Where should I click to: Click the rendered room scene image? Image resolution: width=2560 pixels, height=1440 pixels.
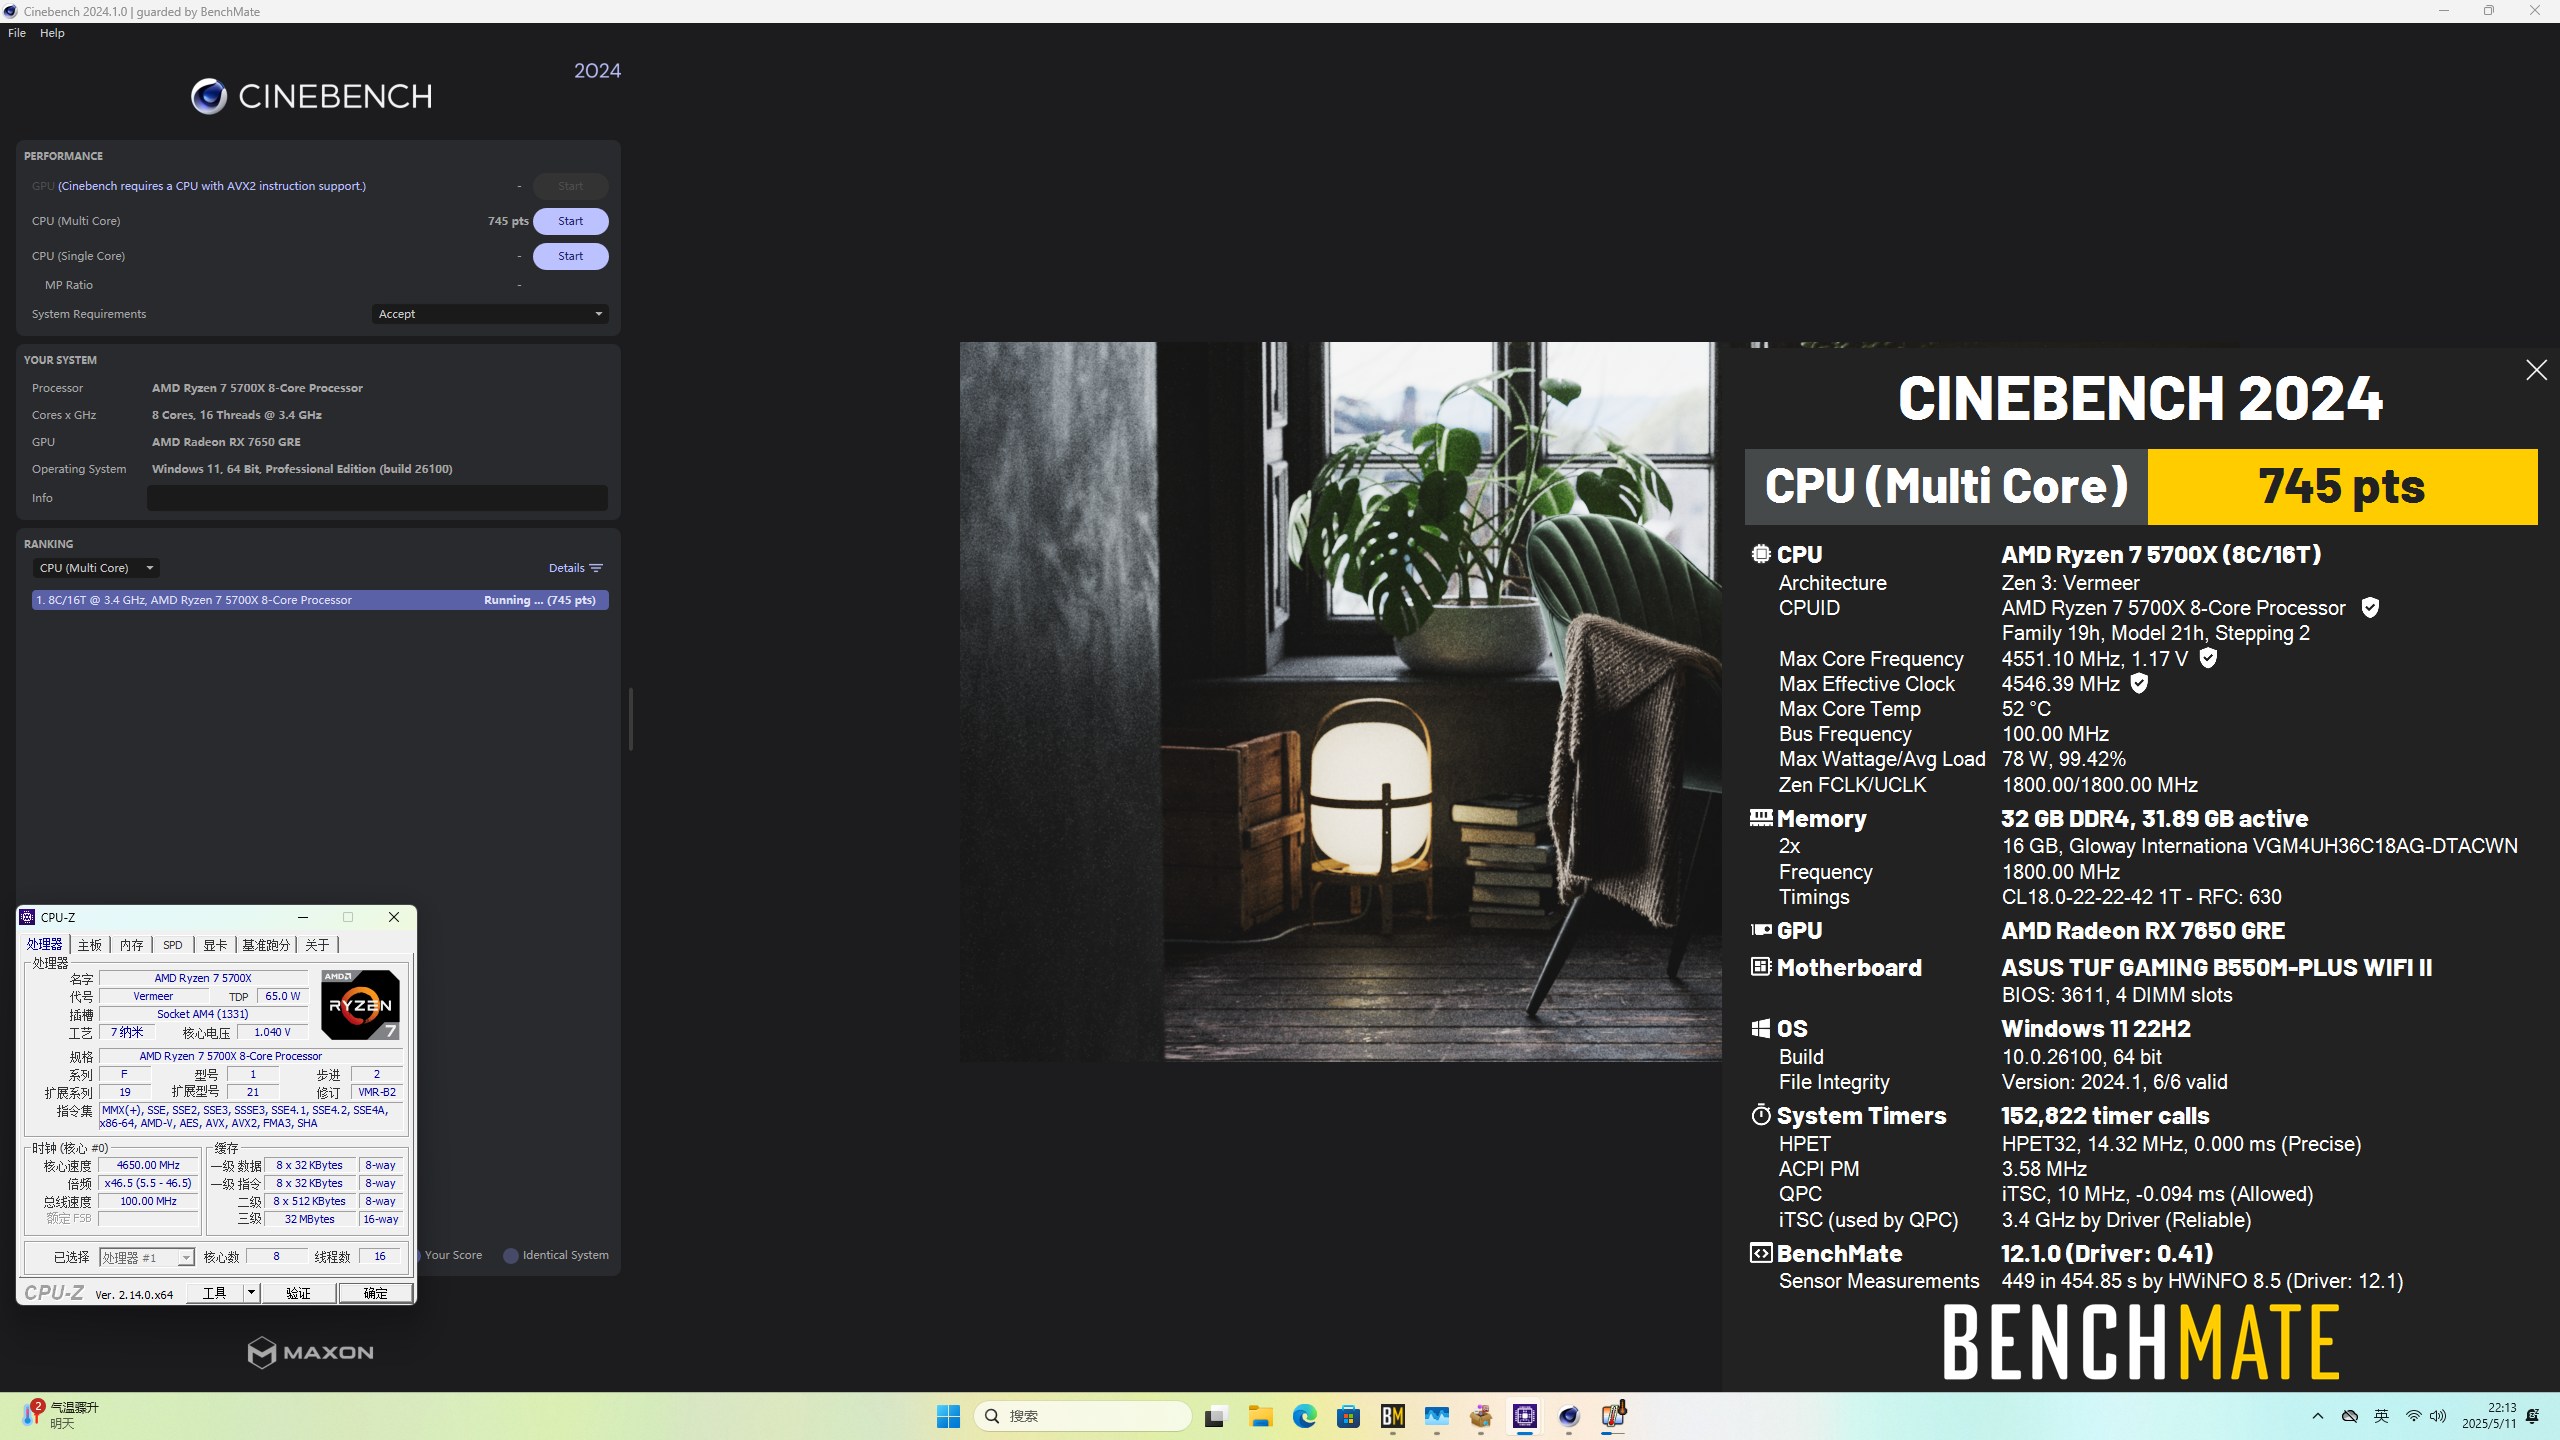click(x=1340, y=701)
